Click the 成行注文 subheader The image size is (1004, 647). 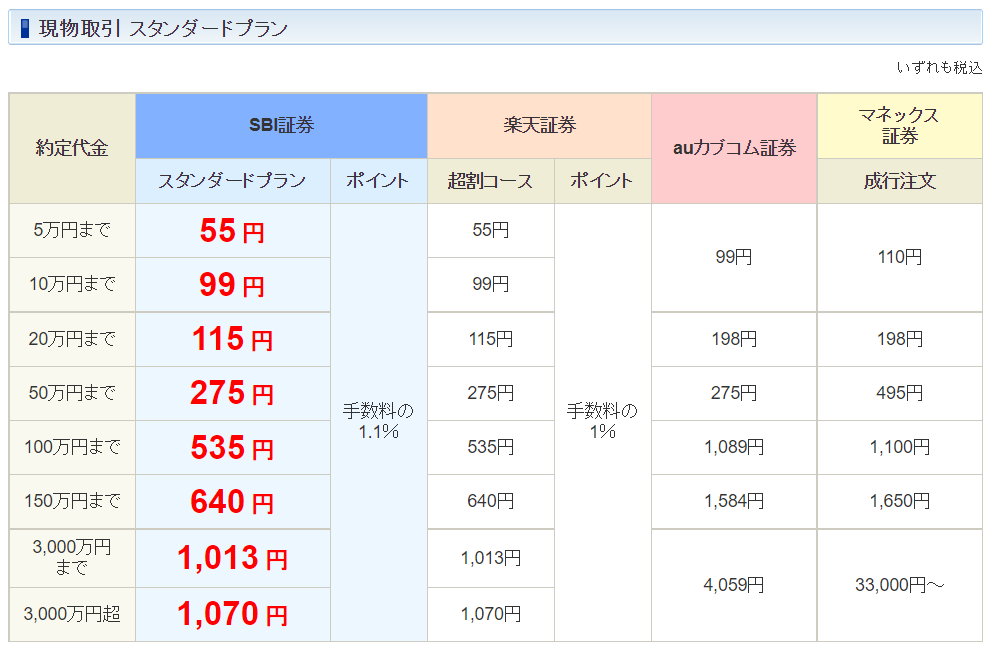[900, 181]
